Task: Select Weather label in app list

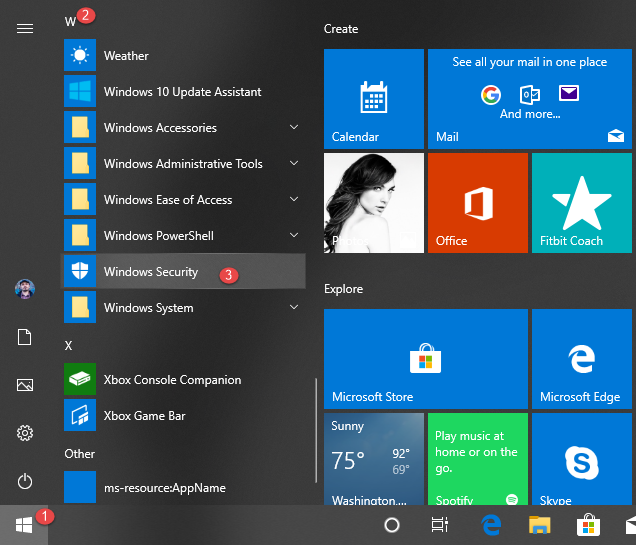Action: coord(126,56)
